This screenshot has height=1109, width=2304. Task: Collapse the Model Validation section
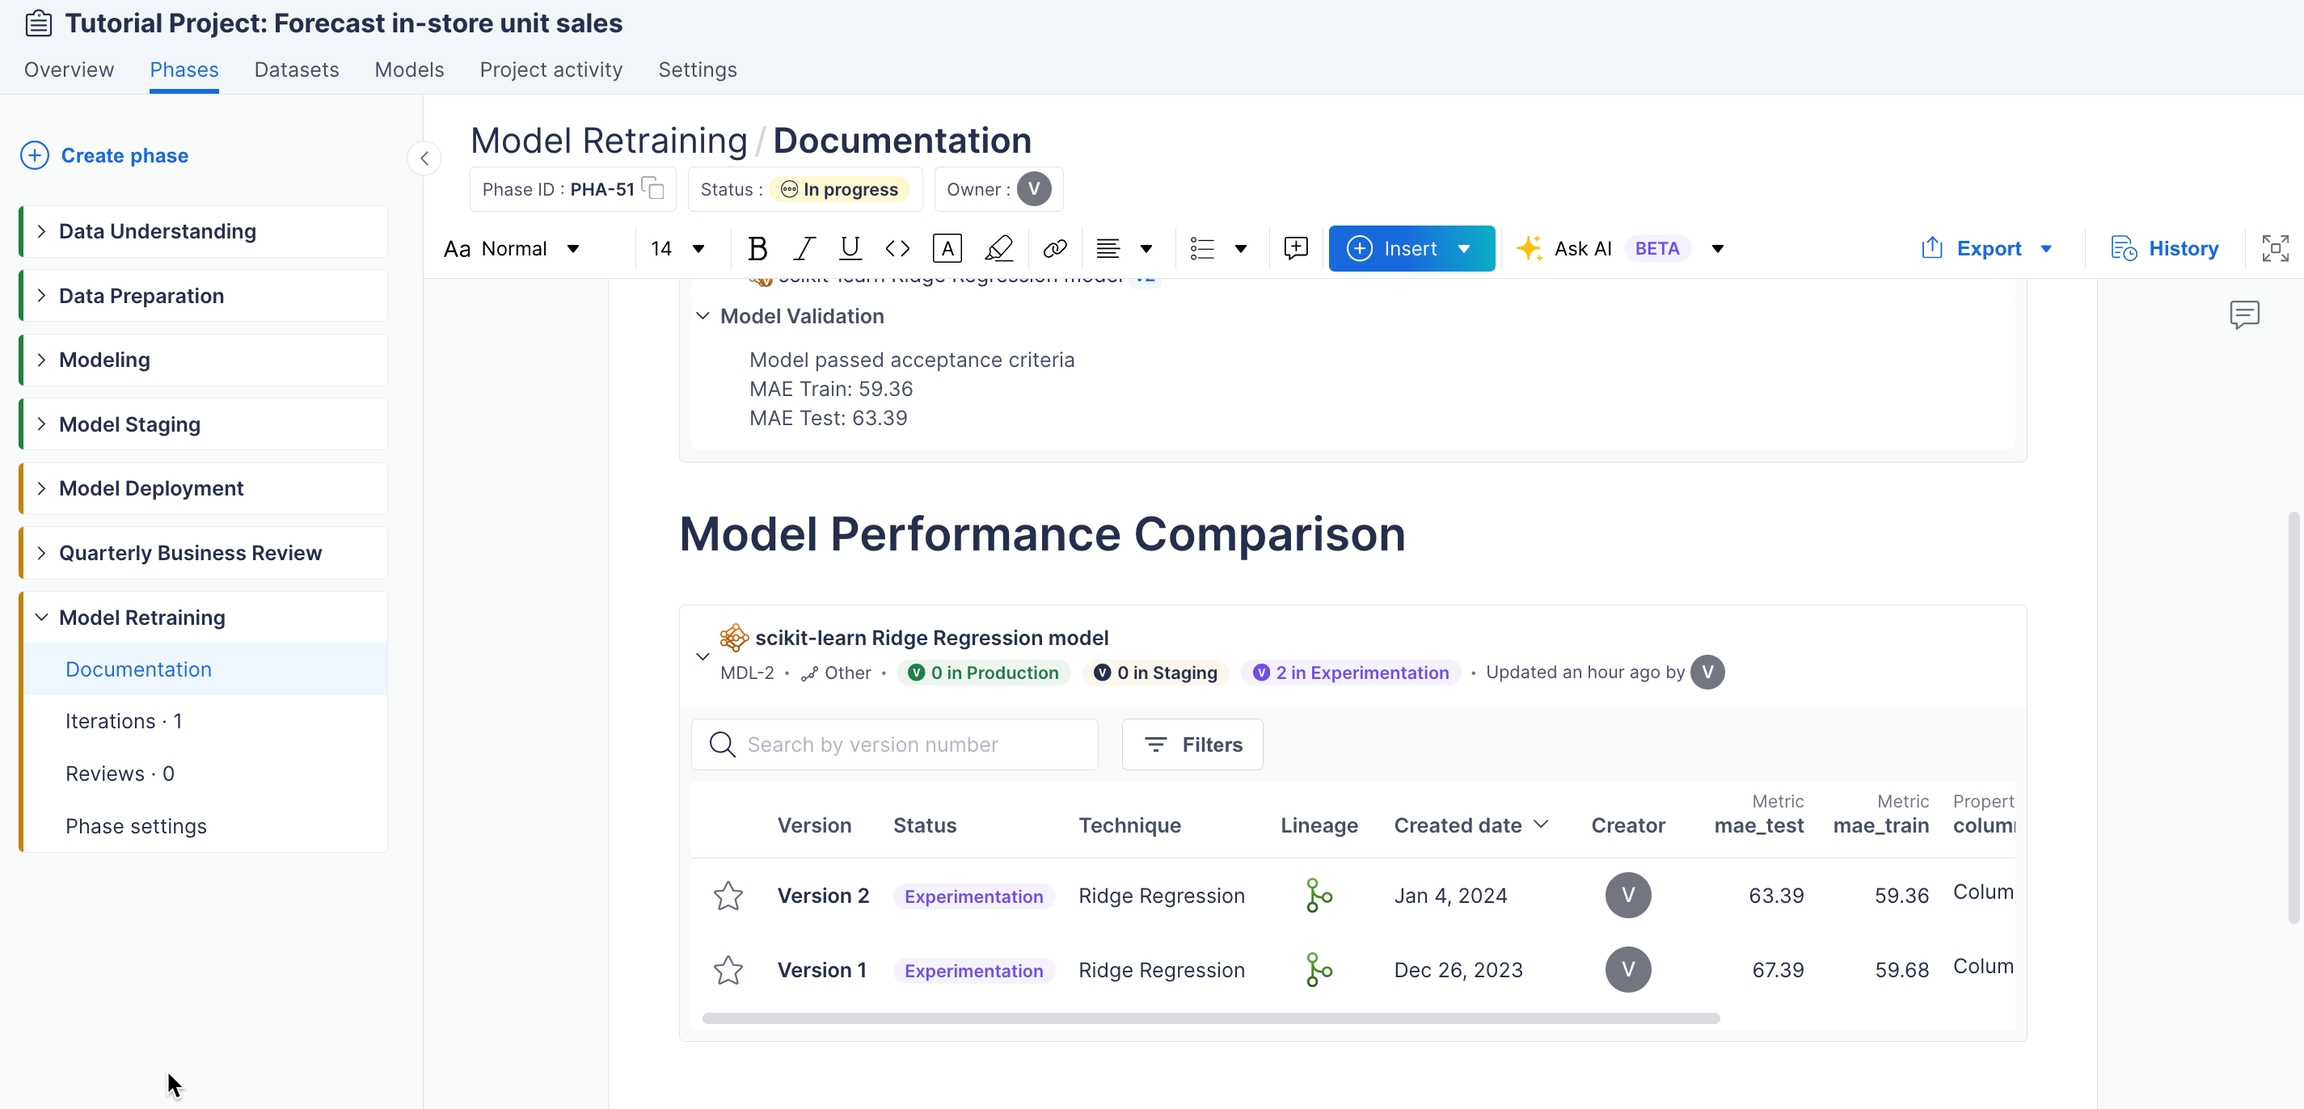703,316
